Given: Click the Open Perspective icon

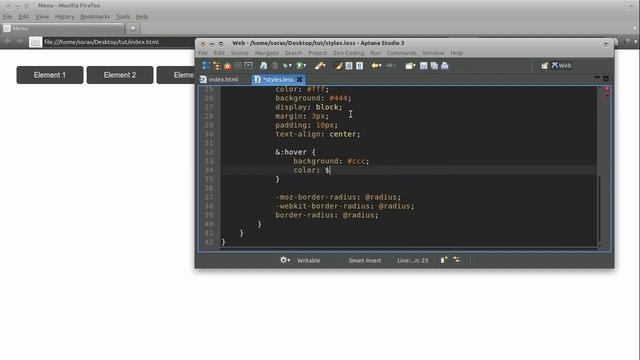Looking at the screenshot, I should pyautogui.click(x=544, y=66).
